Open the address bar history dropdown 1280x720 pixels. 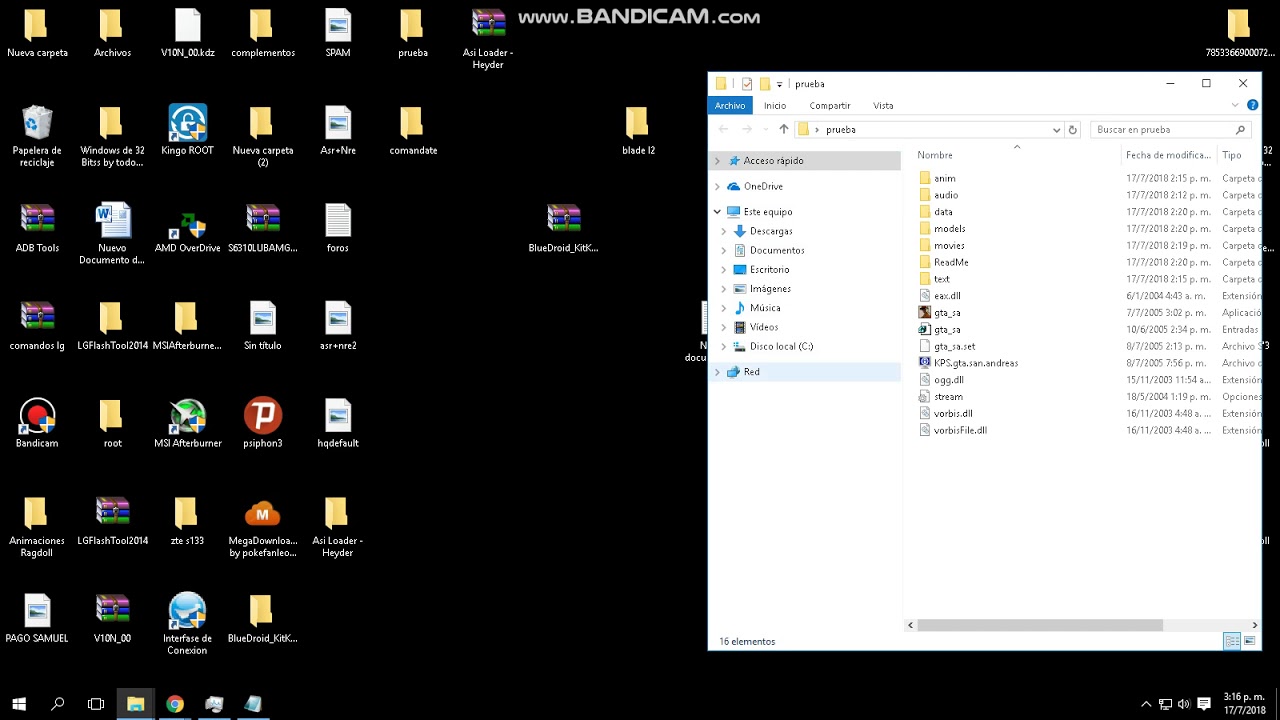point(1056,129)
